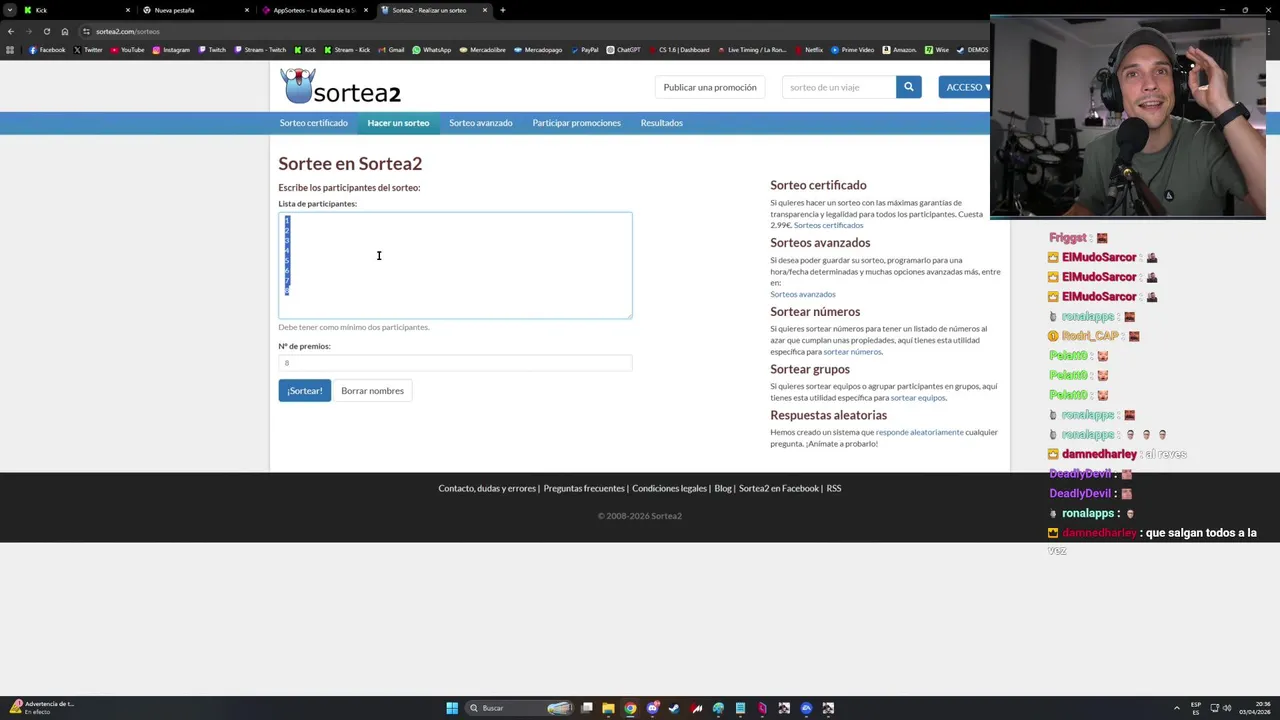Reload the current page
1280x720 pixels.
(x=46, y=31)
